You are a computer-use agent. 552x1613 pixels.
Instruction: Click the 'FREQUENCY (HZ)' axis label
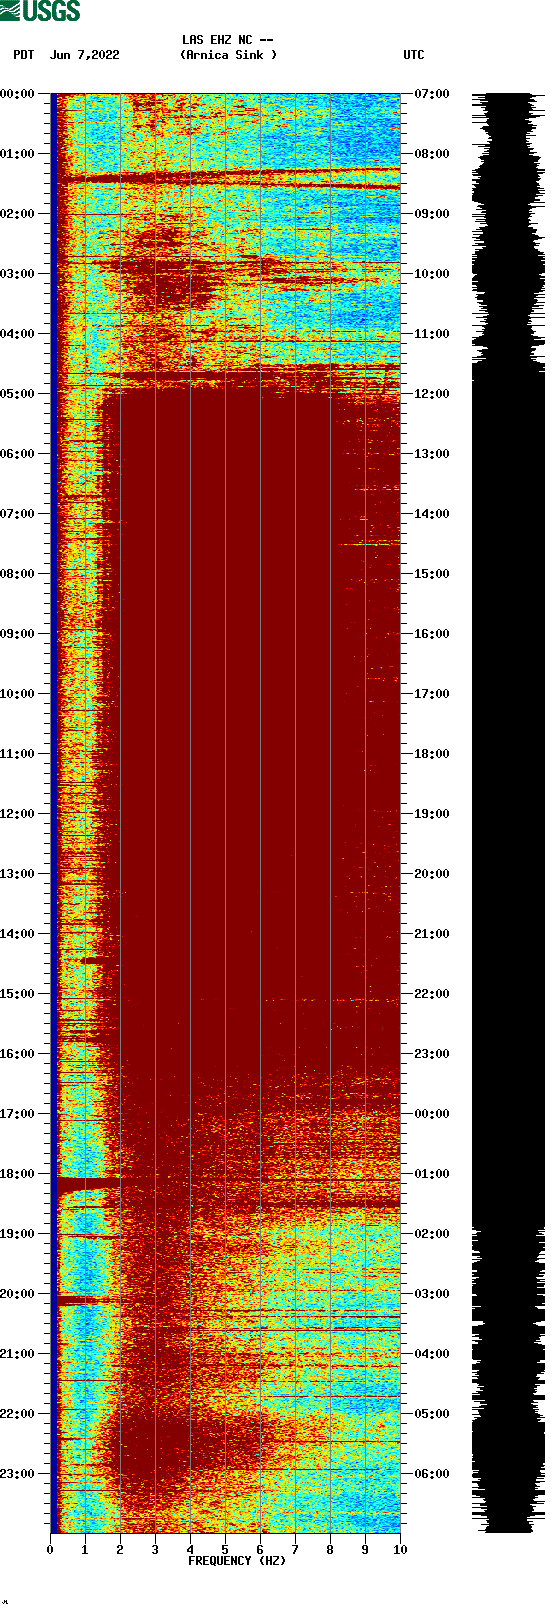tap(237, 1561)
